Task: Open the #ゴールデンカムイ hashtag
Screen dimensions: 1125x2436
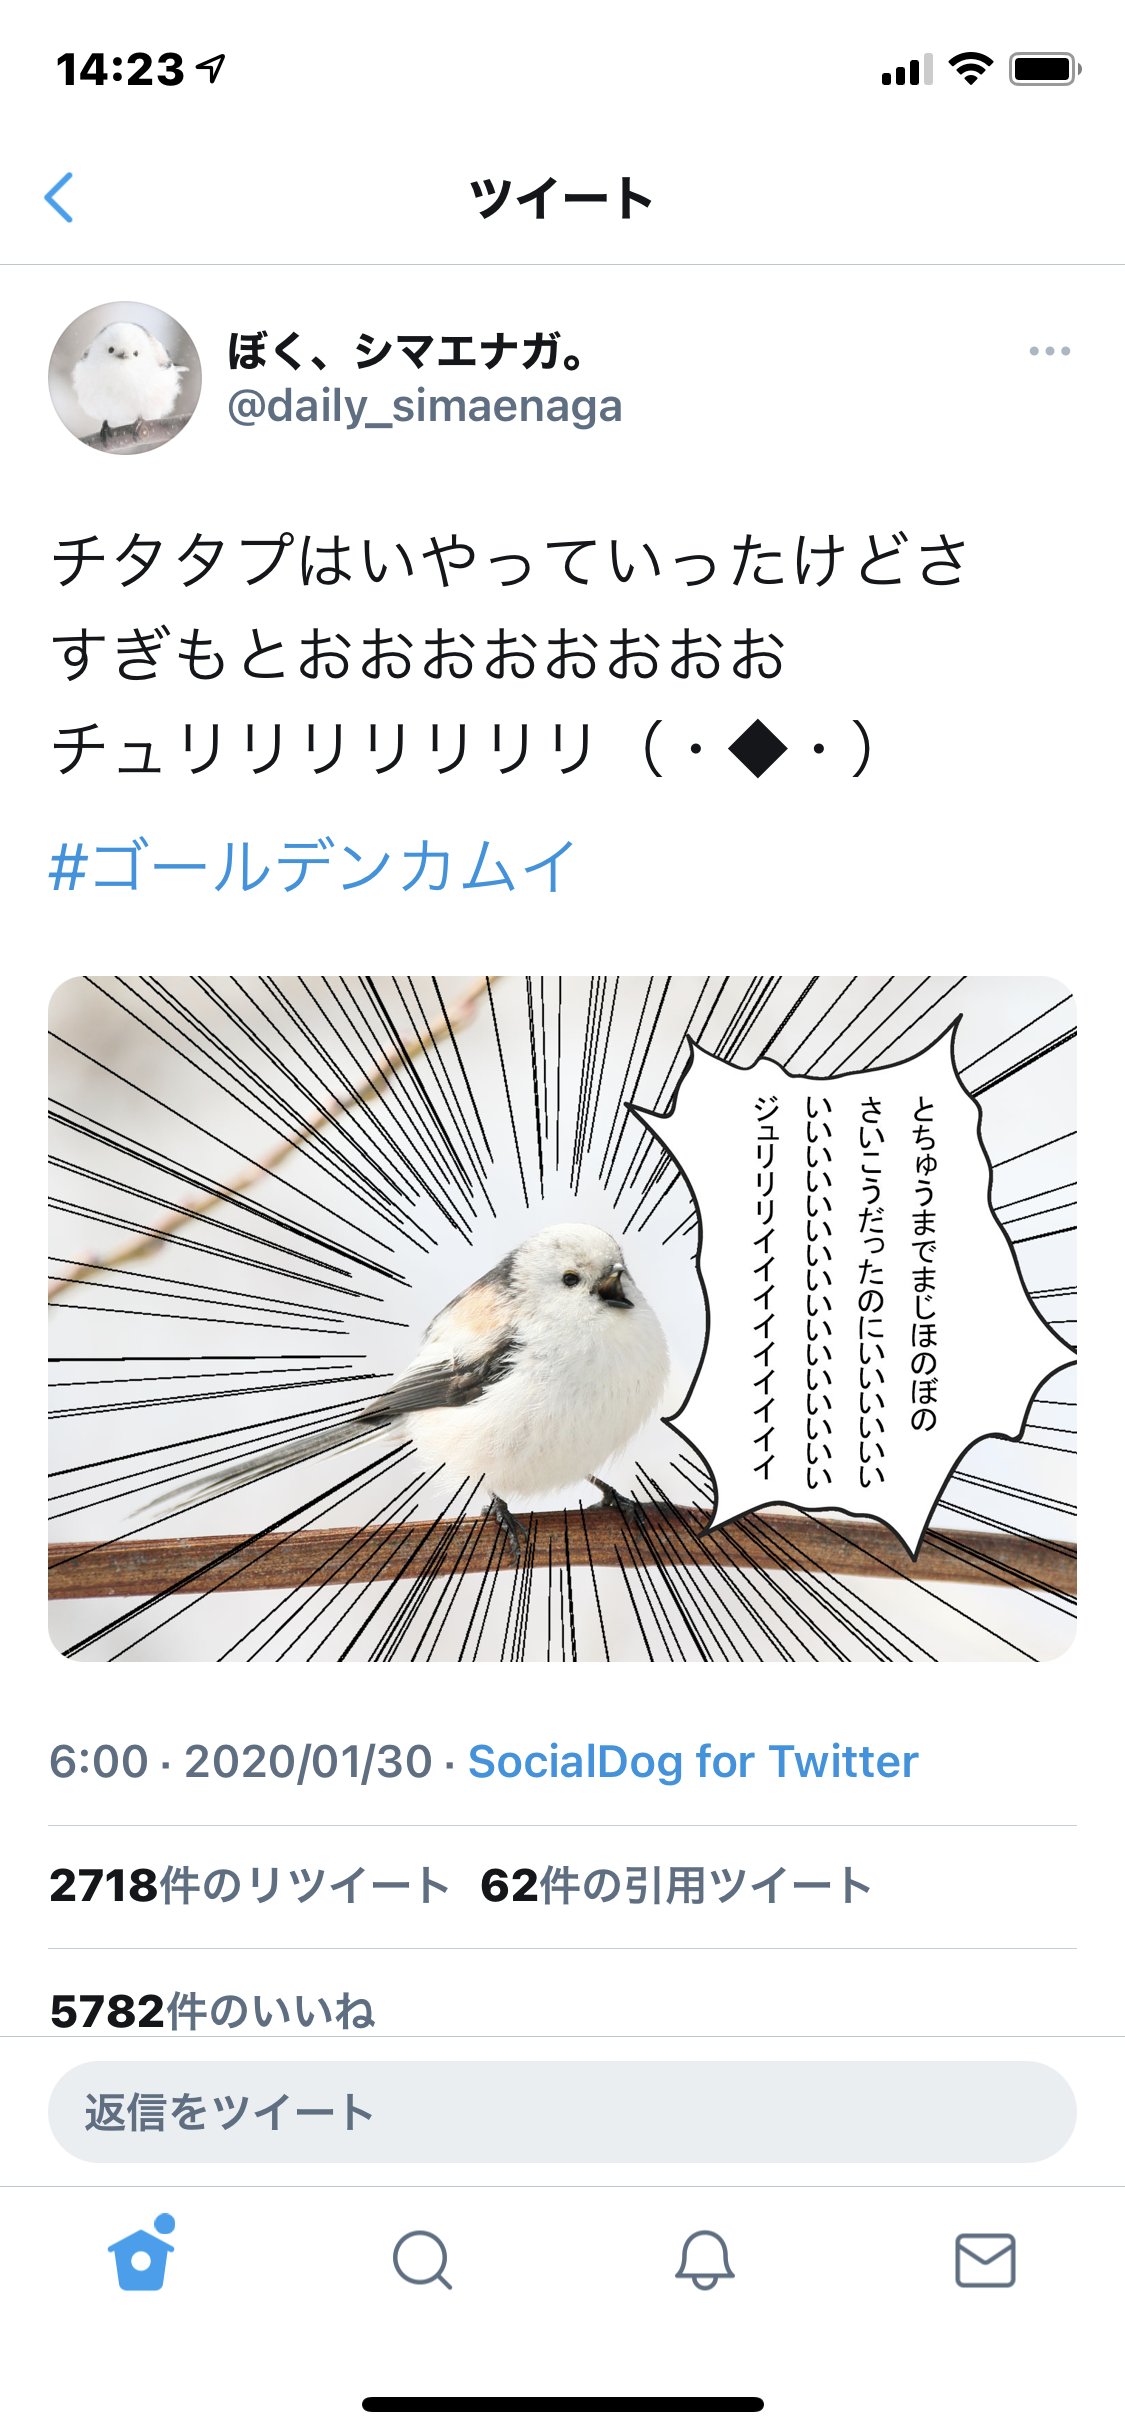Action: (312, 866)
